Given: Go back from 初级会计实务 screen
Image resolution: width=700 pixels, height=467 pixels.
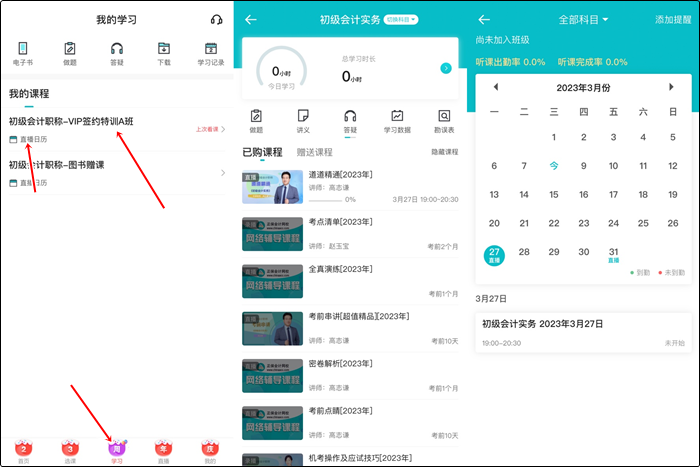Looking at the screenshot, I should [x=251, y=19].
